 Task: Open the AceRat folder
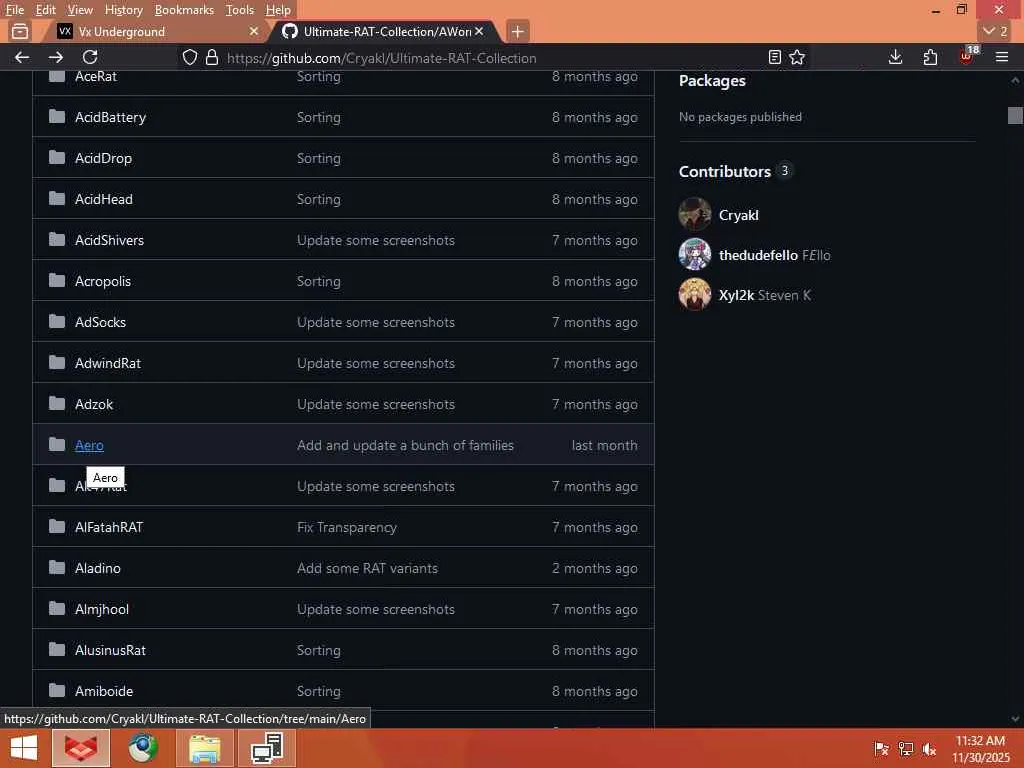[x=95, y=76]
